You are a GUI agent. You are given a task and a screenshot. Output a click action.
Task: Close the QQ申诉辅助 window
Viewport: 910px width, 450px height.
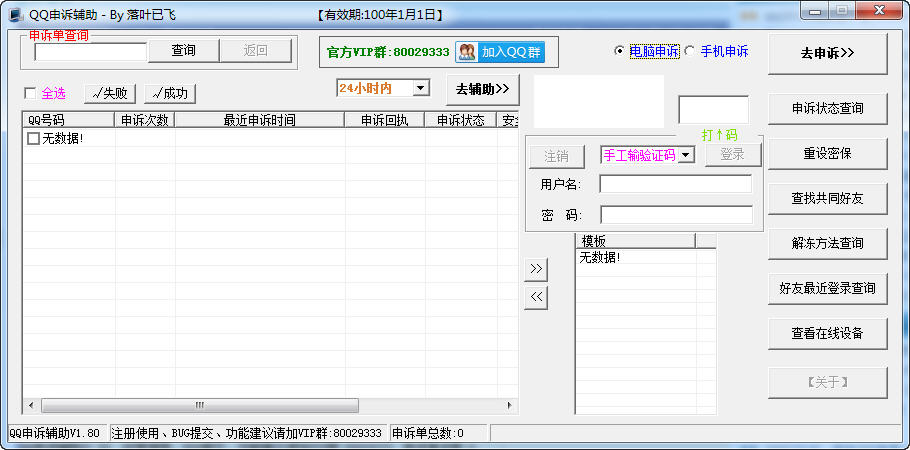tap(879, 11)
